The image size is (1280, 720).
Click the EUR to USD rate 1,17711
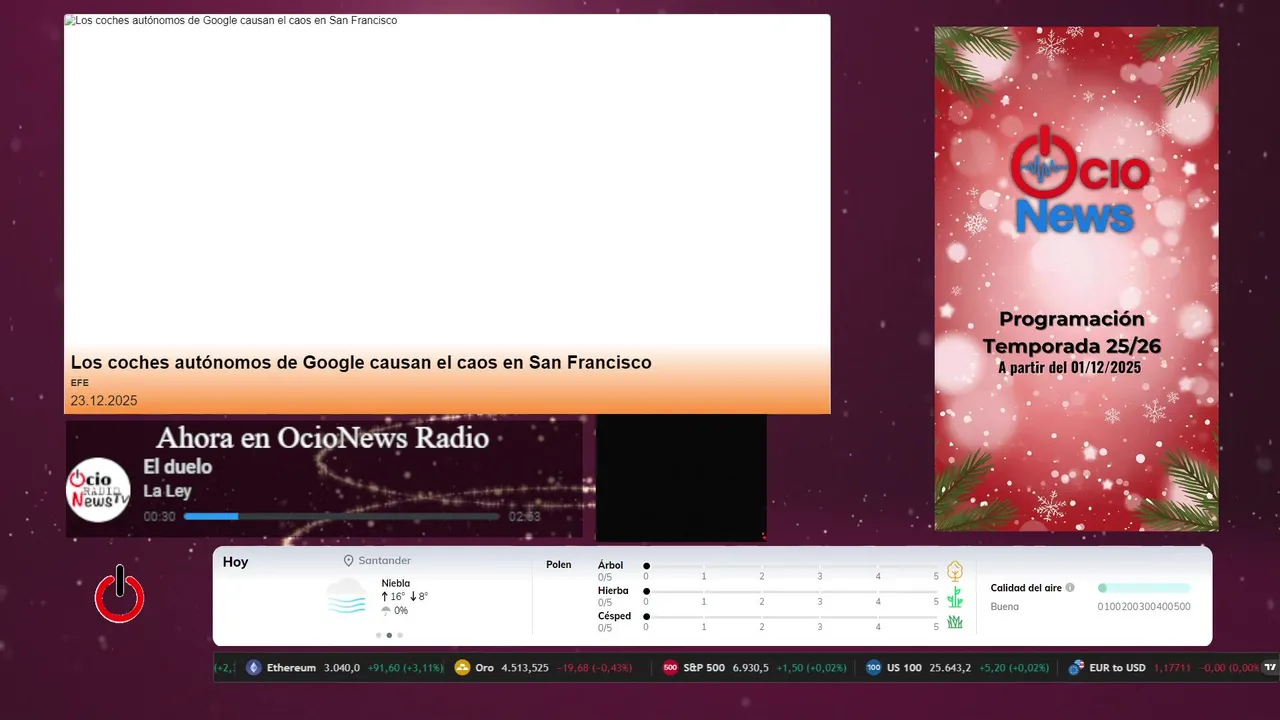1172,668
